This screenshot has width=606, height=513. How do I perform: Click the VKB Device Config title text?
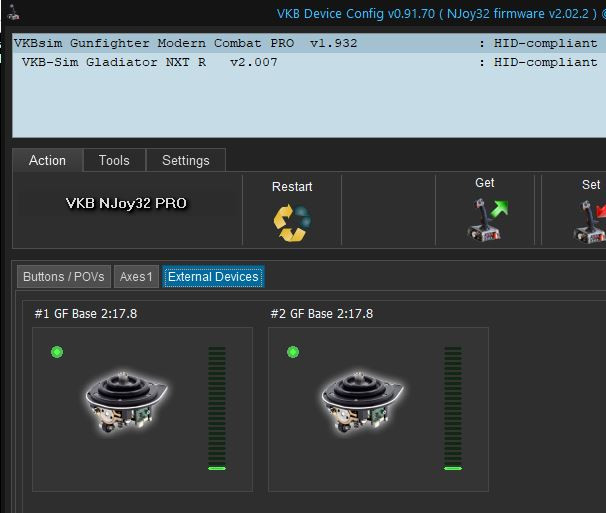tap(440, 14)
